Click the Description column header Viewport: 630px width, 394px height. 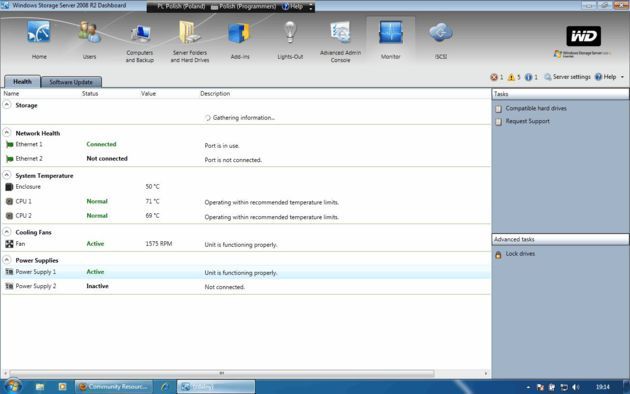[x=215, y=94]
